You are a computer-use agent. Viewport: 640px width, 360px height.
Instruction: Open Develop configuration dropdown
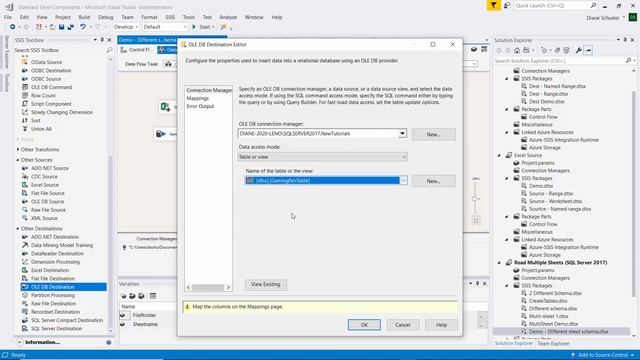click(125, 27)
